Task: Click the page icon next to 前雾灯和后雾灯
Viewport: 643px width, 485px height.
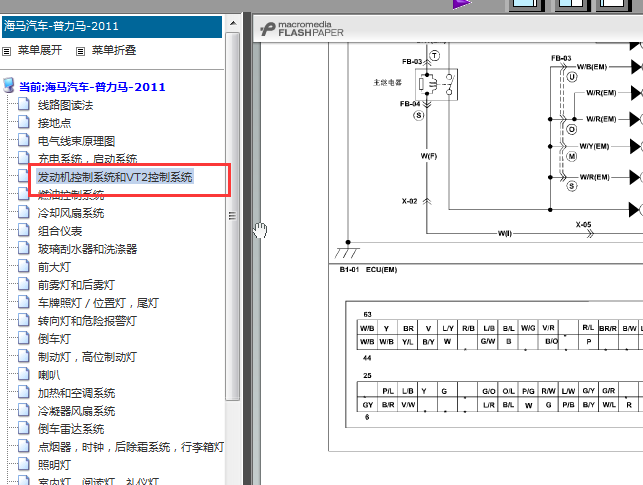Action: (x=24, y=284)
